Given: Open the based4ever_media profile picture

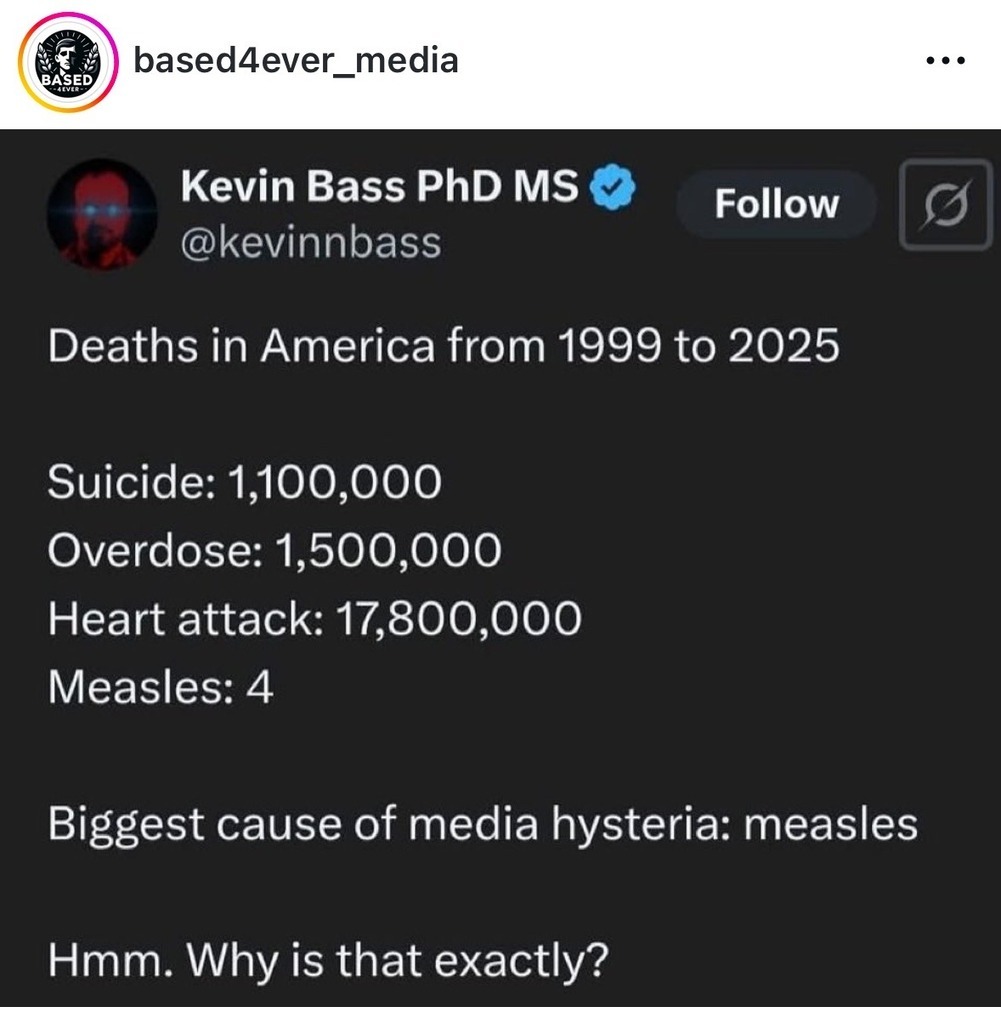Looking at the screenshot, I should (65, 62).
